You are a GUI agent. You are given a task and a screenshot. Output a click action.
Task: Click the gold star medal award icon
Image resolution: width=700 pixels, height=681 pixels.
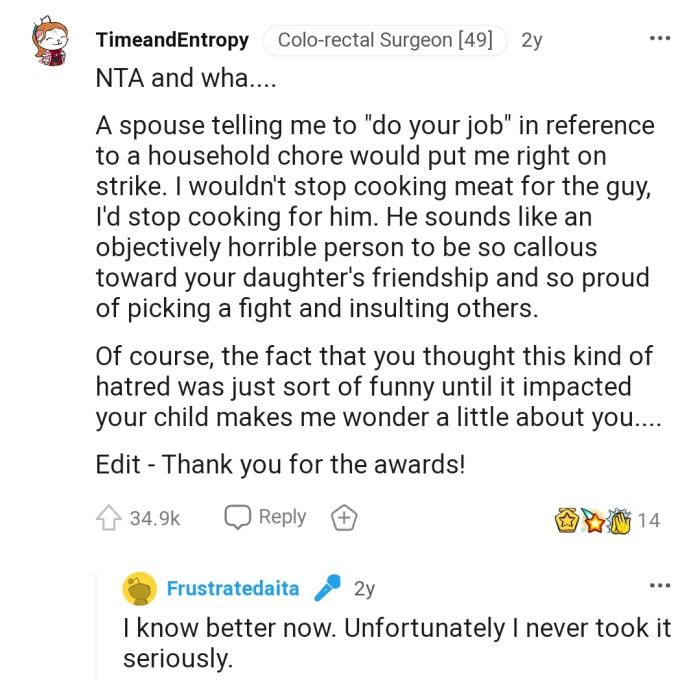point(567,520)
